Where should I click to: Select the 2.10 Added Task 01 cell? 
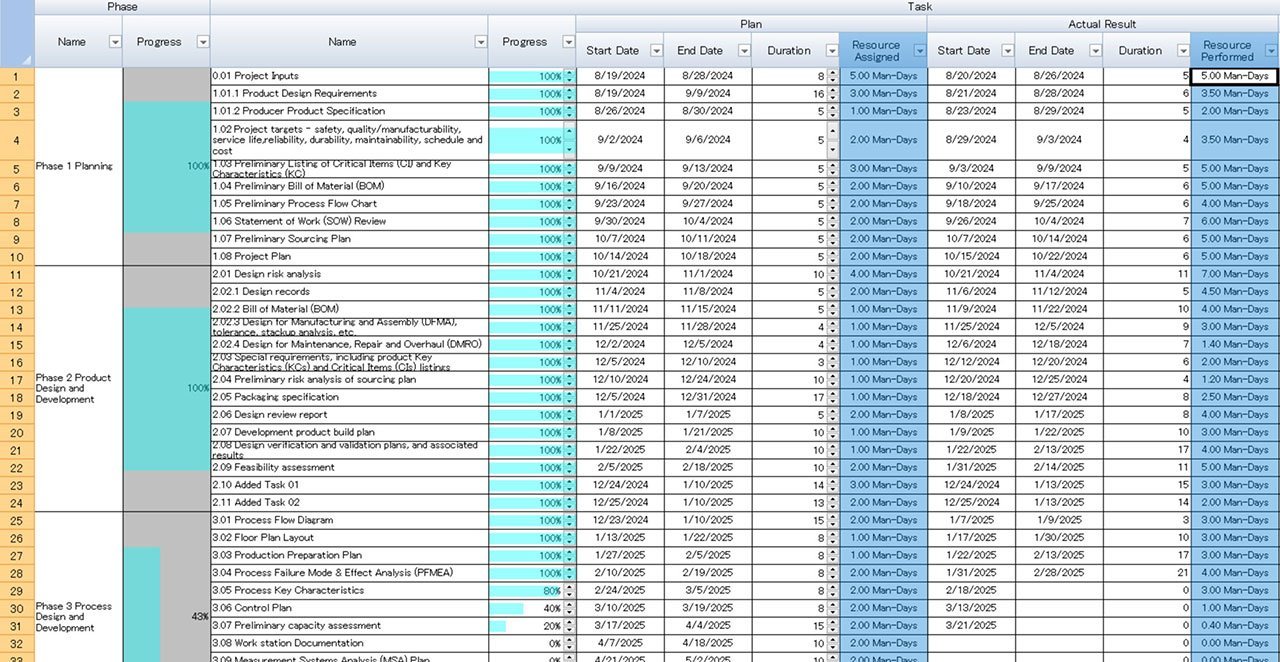click(349, 485)
